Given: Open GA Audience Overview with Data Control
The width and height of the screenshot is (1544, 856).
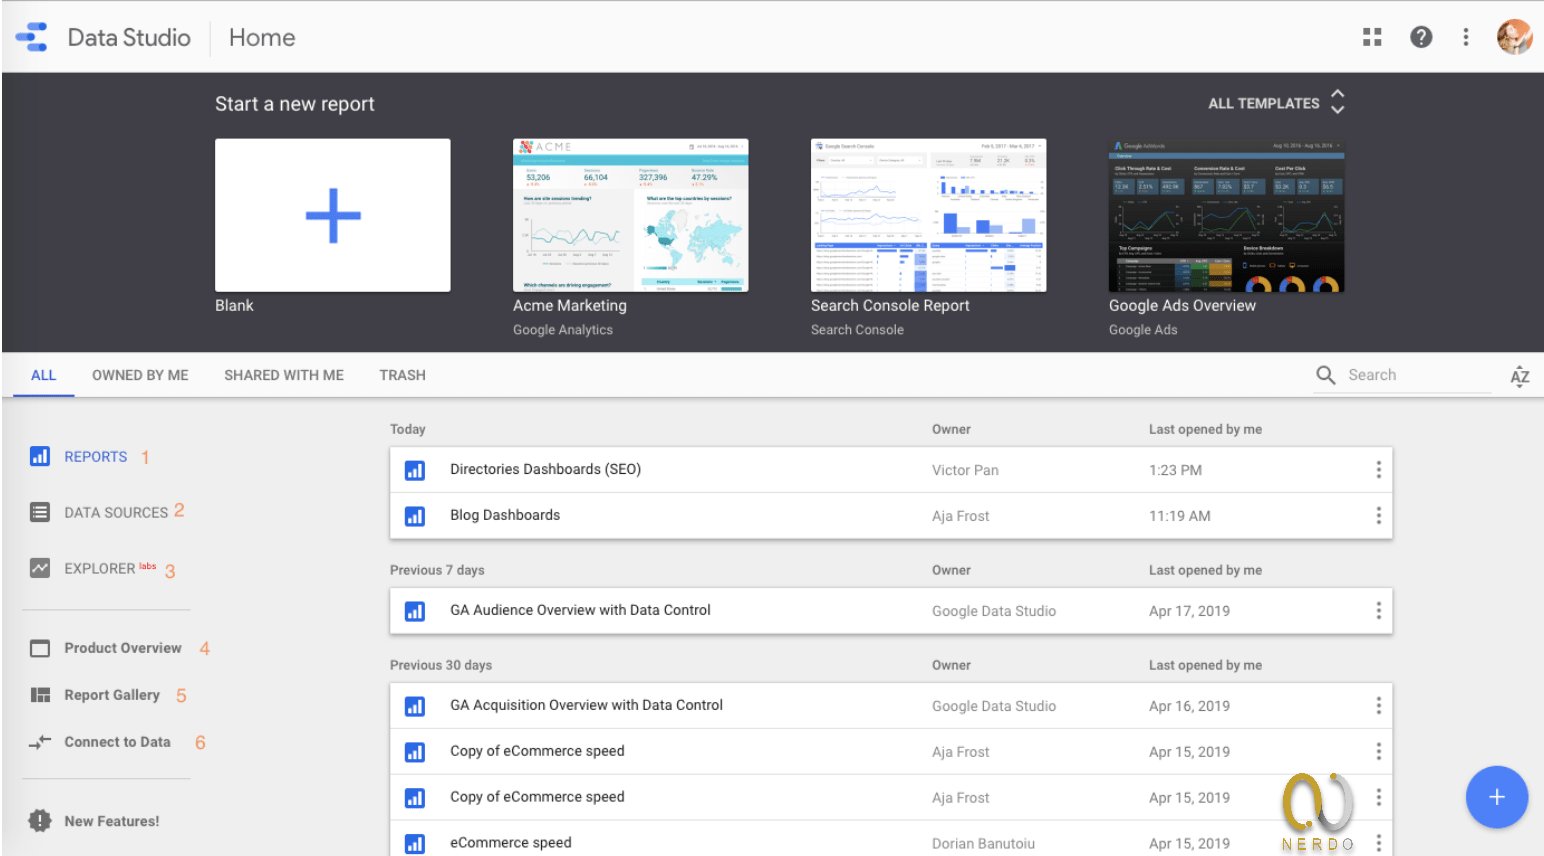Looking at the screenshot, I should pyautogui.click(x=580, y=610).
